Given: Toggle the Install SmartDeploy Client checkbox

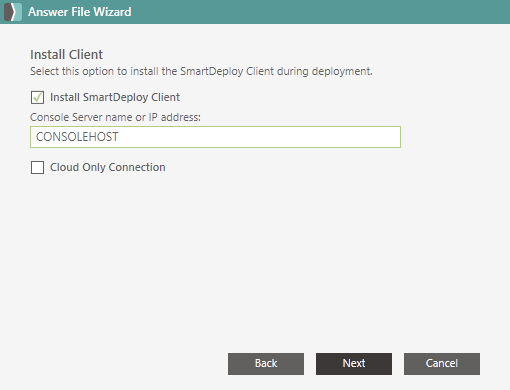Looking at the screenshot, I should pyautogui.click(x=37, y=98).
